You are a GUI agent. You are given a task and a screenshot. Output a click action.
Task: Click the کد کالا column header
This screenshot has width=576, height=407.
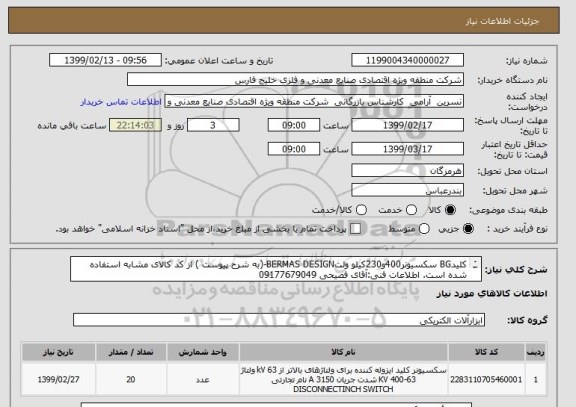pos(486,352)
